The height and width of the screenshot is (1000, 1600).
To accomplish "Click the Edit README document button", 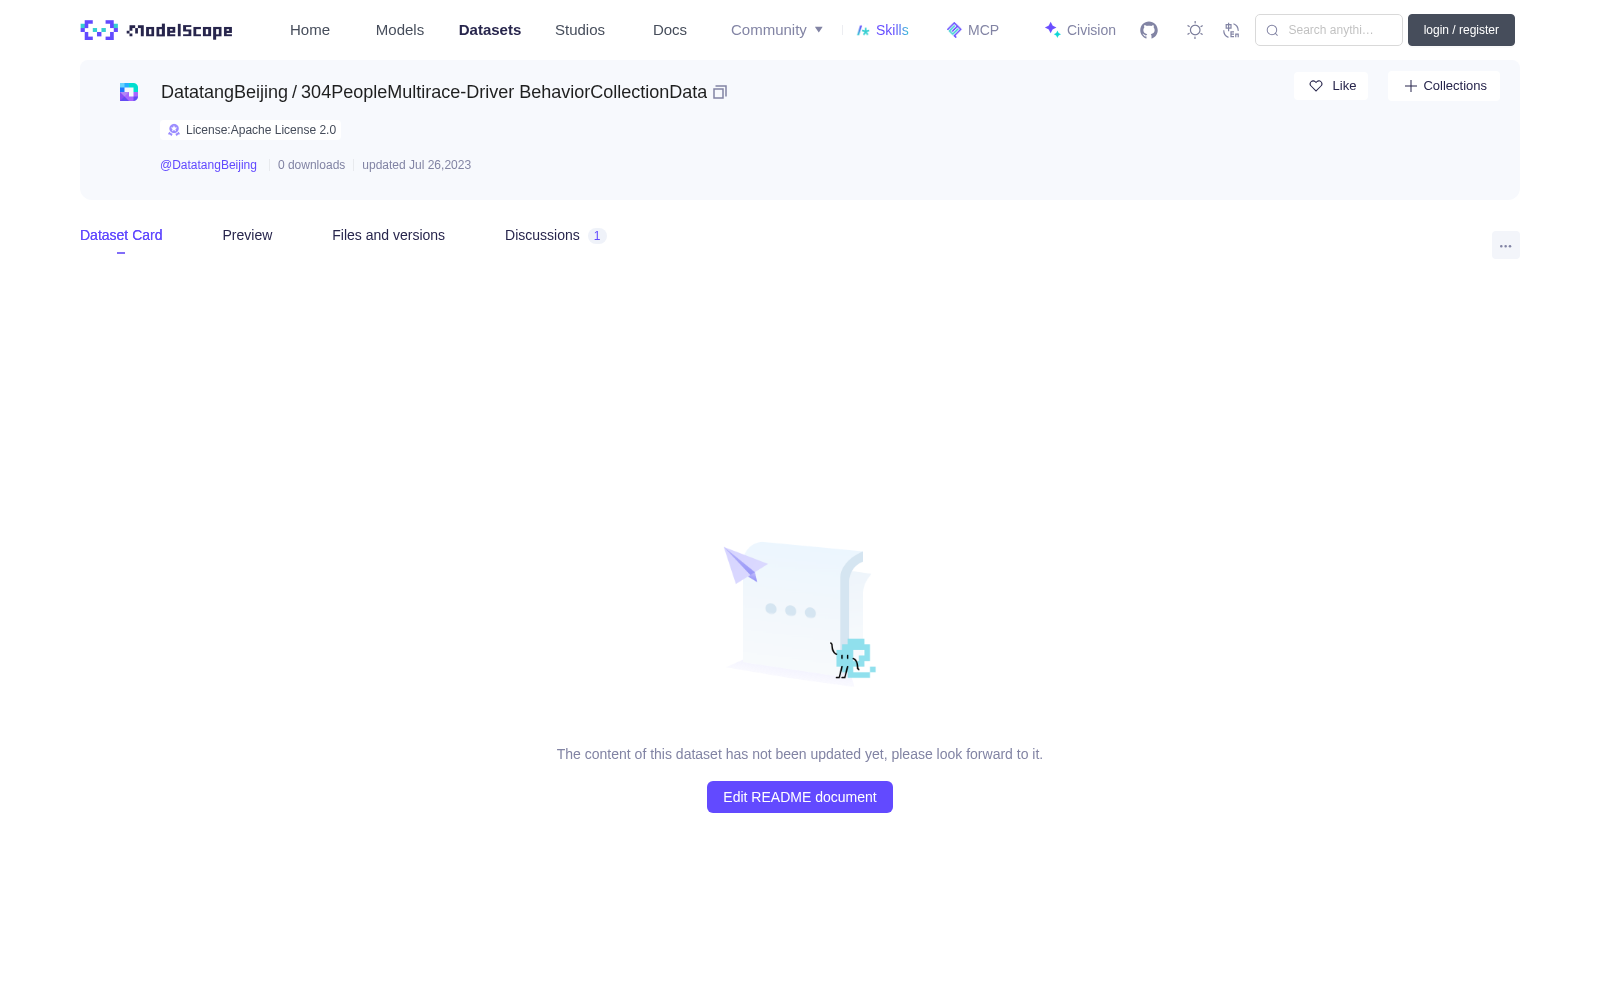I will click(x=800, y=797).
